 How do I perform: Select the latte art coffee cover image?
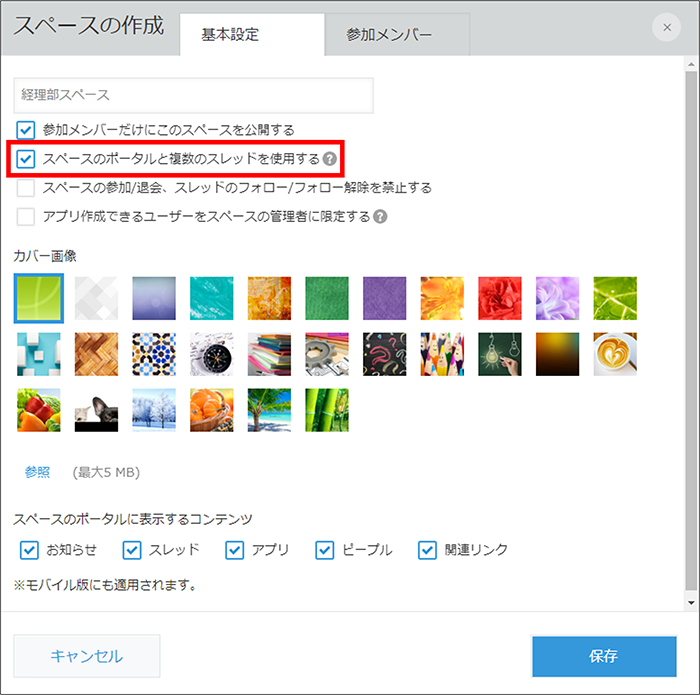tap(615, 354)
